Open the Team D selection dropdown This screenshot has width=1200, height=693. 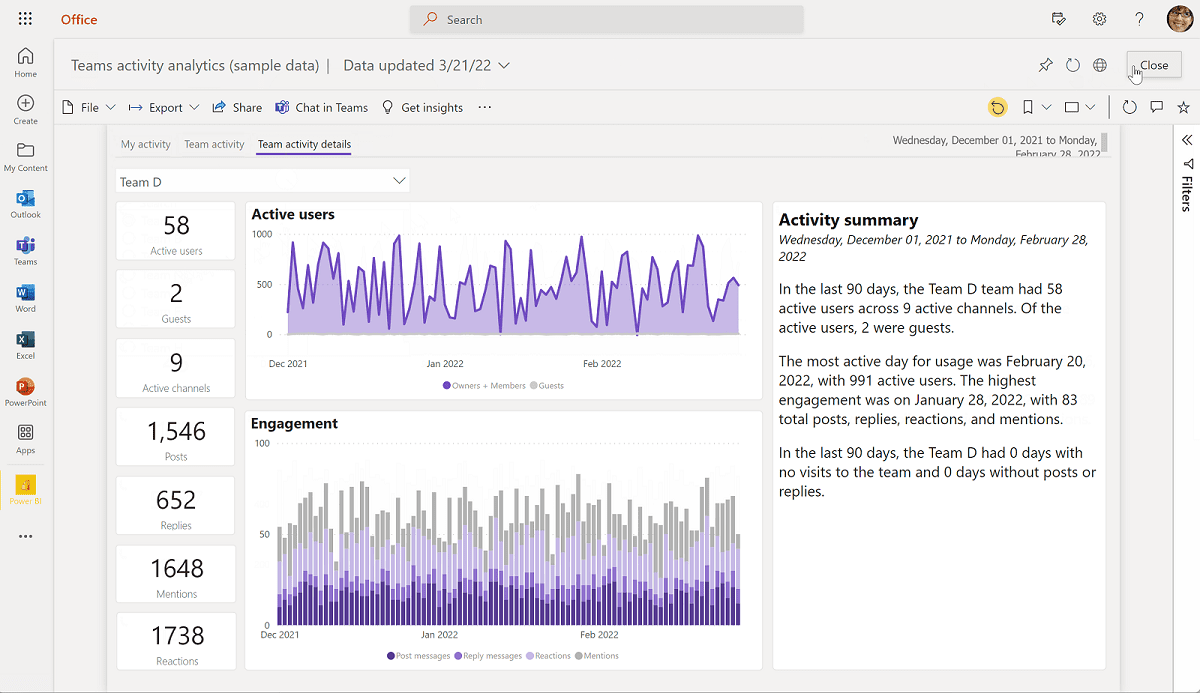399,181
